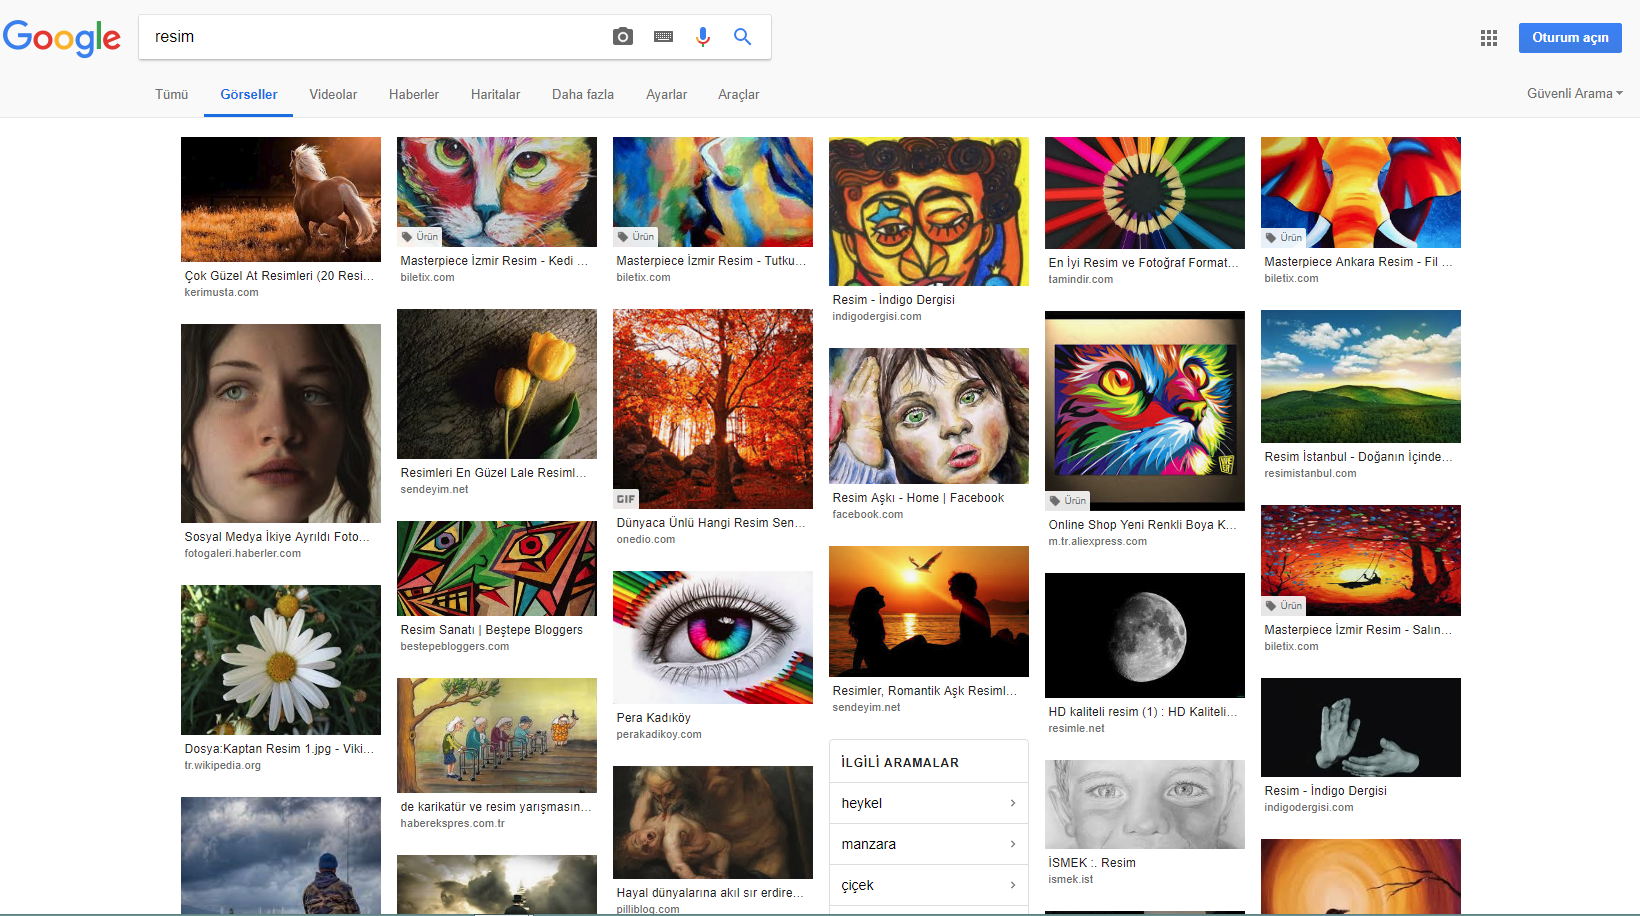1640x916 pixels.
Task: Open the freckled girl portrait image
Action: pos(281,423)
